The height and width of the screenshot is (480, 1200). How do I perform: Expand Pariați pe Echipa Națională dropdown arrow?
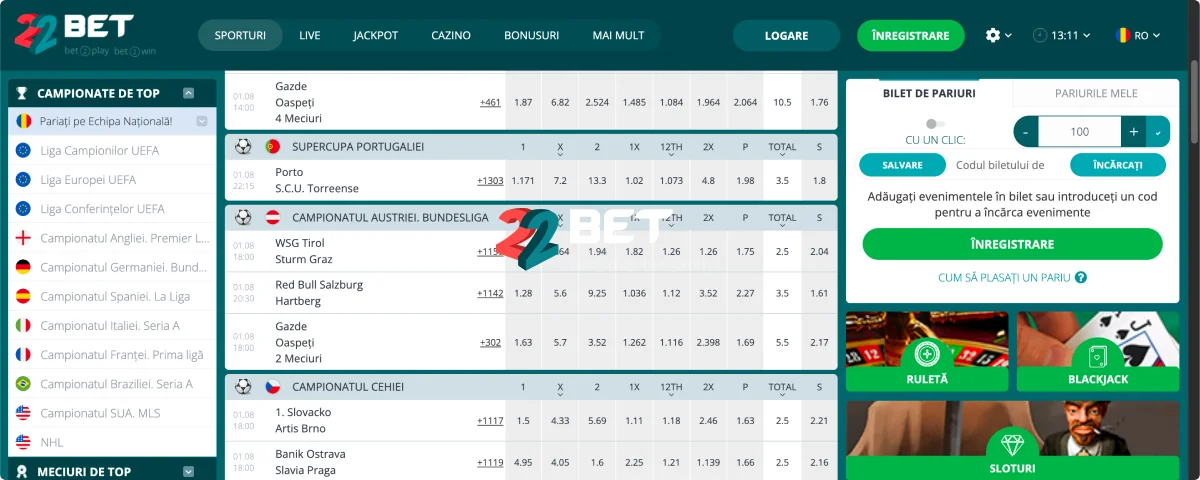202,121
